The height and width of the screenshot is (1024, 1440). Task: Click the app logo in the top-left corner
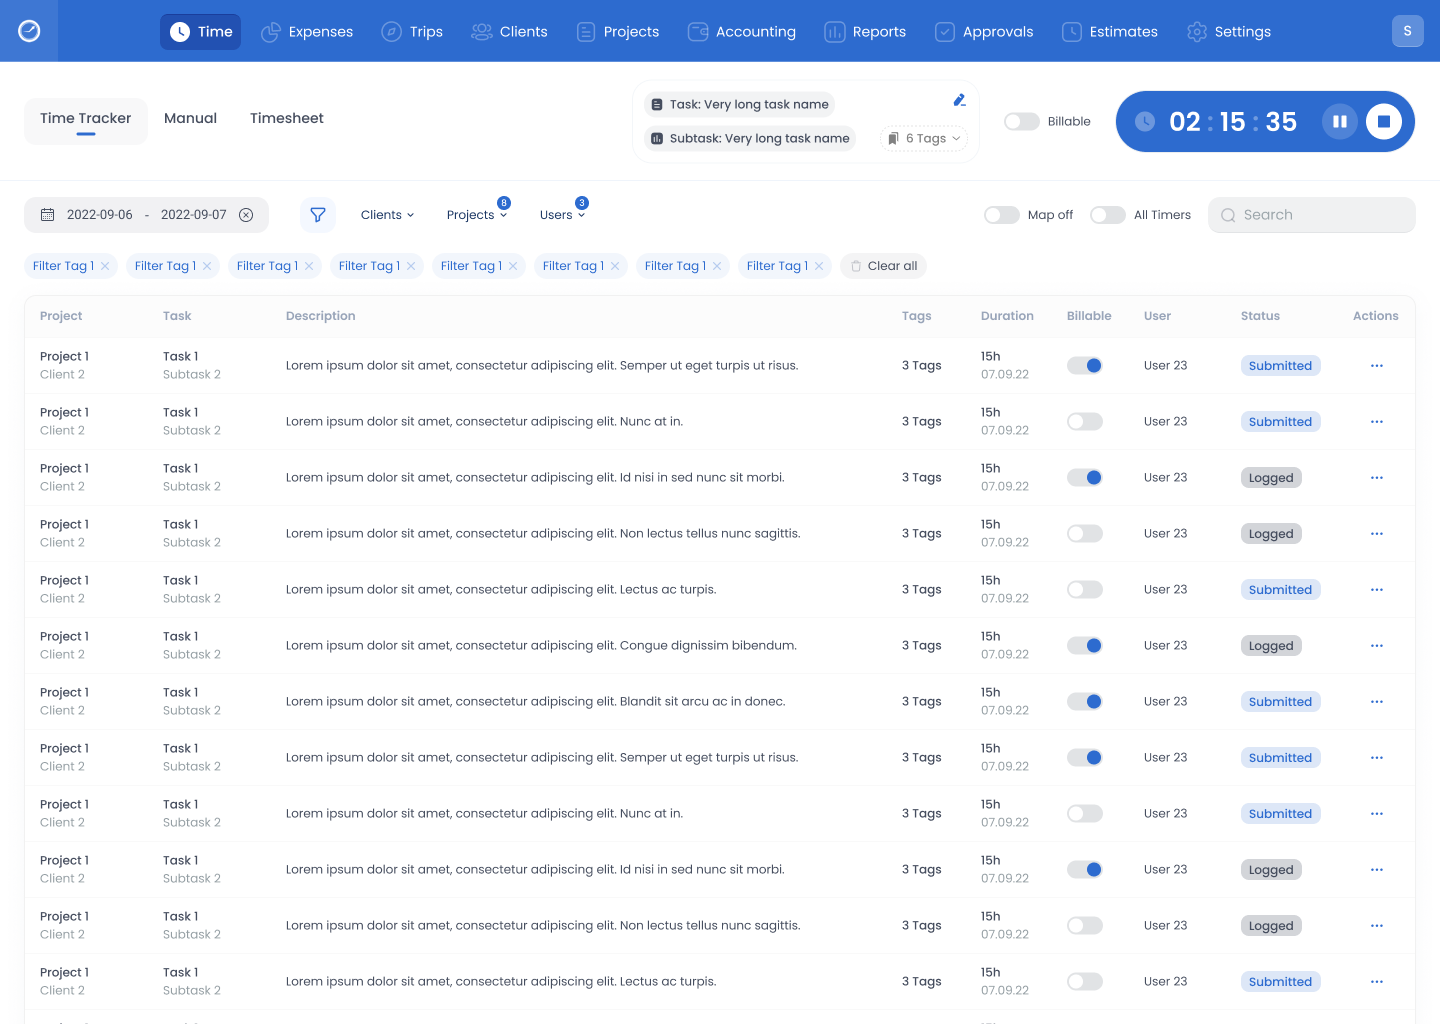29,31
